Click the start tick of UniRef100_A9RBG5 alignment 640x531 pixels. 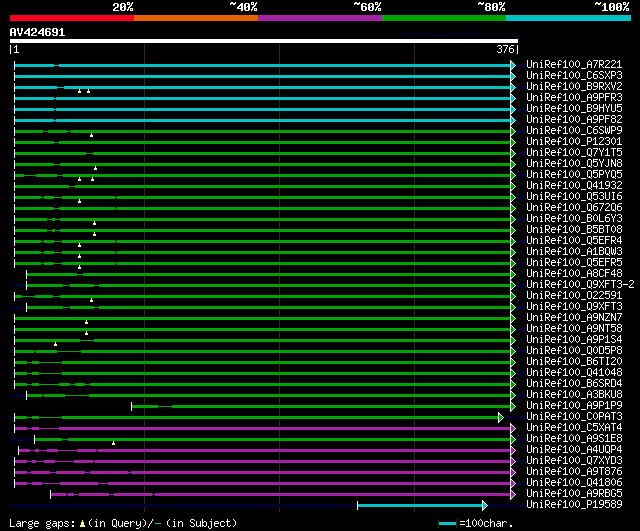coord(51,495)
